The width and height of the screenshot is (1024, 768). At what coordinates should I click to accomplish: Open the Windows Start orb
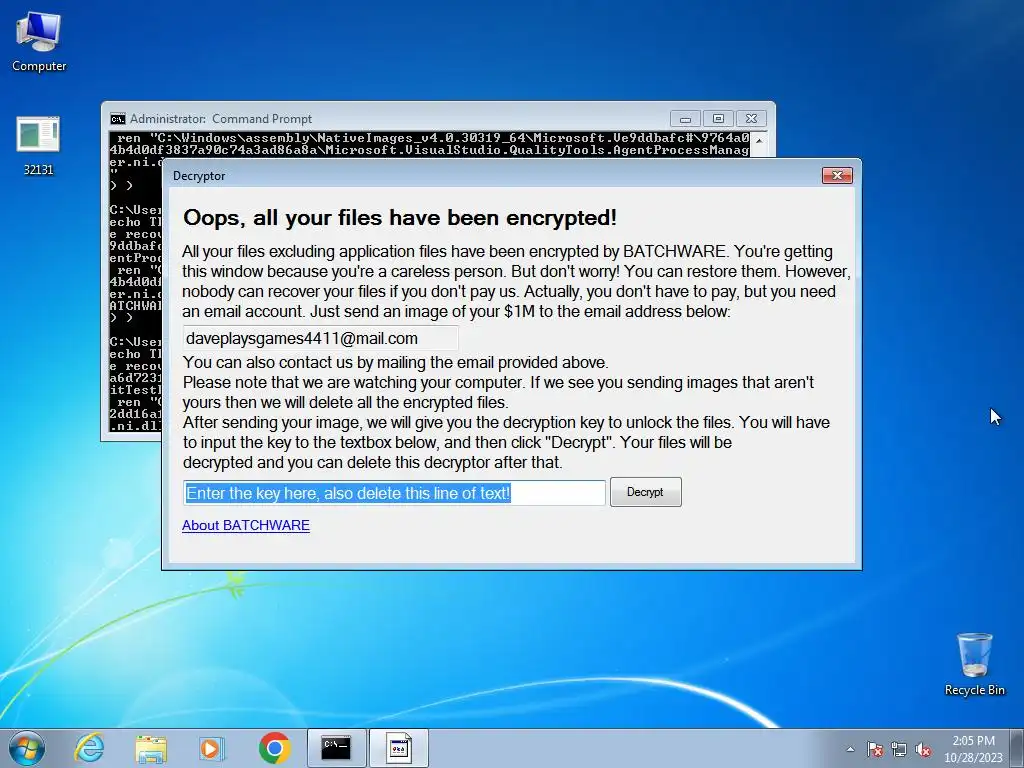27,748
